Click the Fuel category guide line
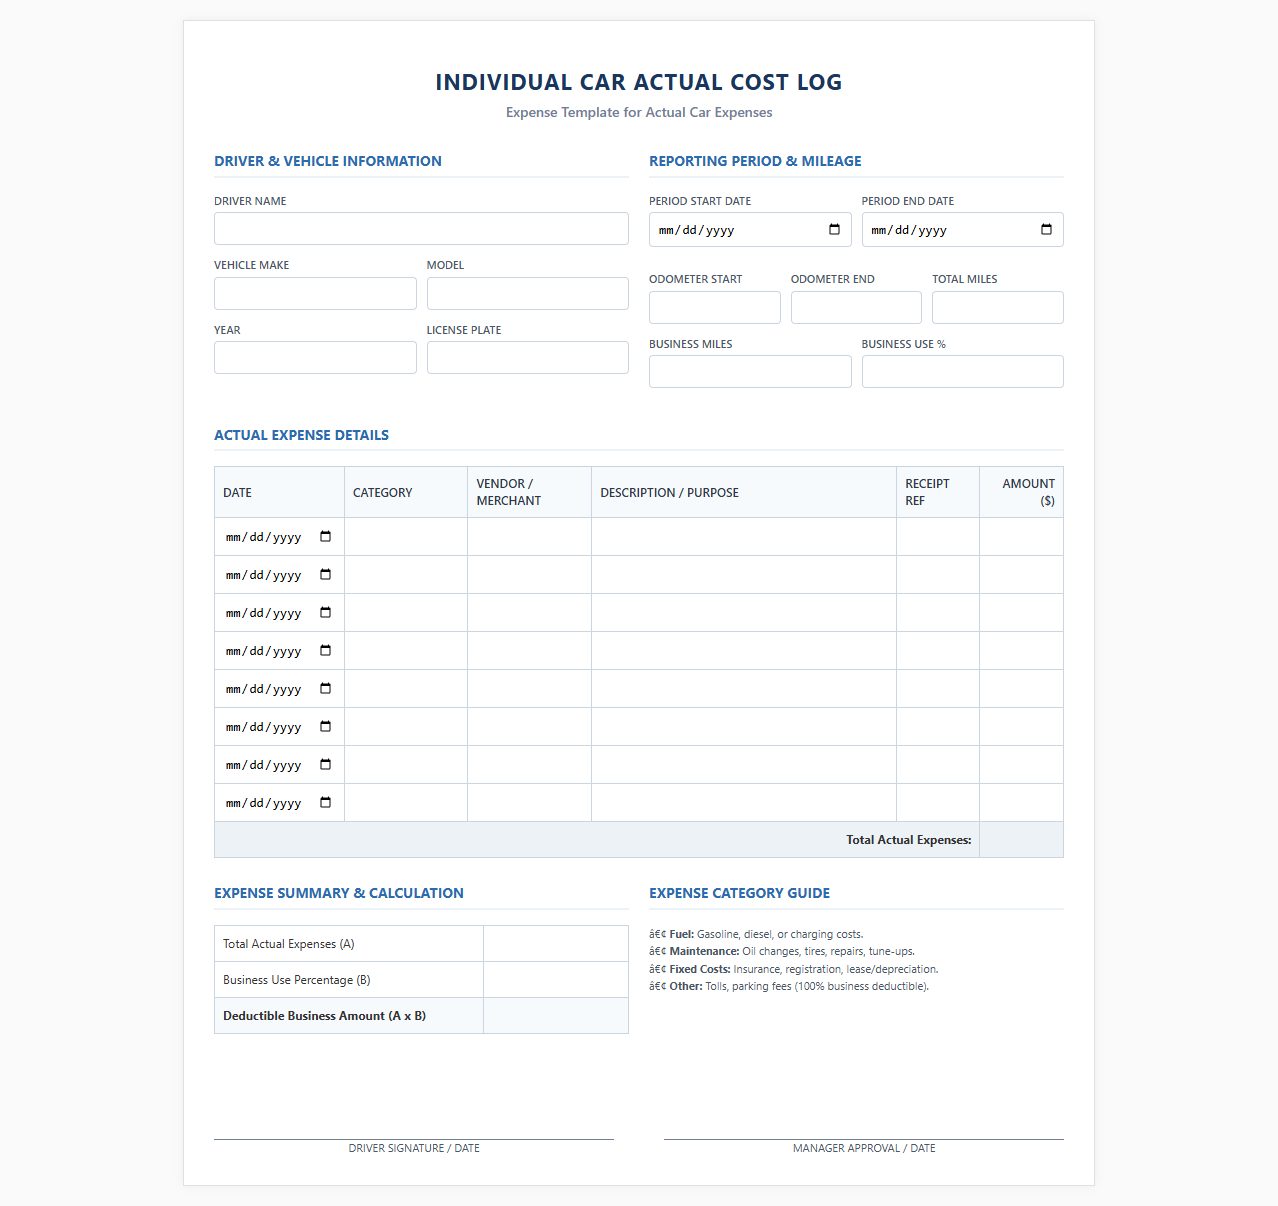1278x1206 pixels. point(756,934)
